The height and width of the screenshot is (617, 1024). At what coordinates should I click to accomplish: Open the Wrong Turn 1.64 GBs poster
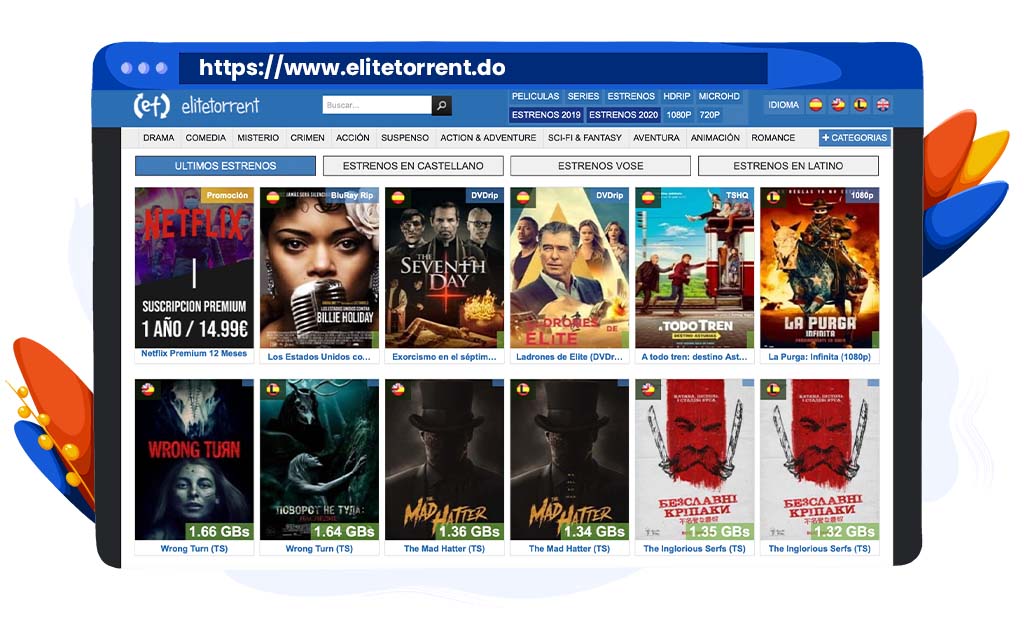[319, 460]
